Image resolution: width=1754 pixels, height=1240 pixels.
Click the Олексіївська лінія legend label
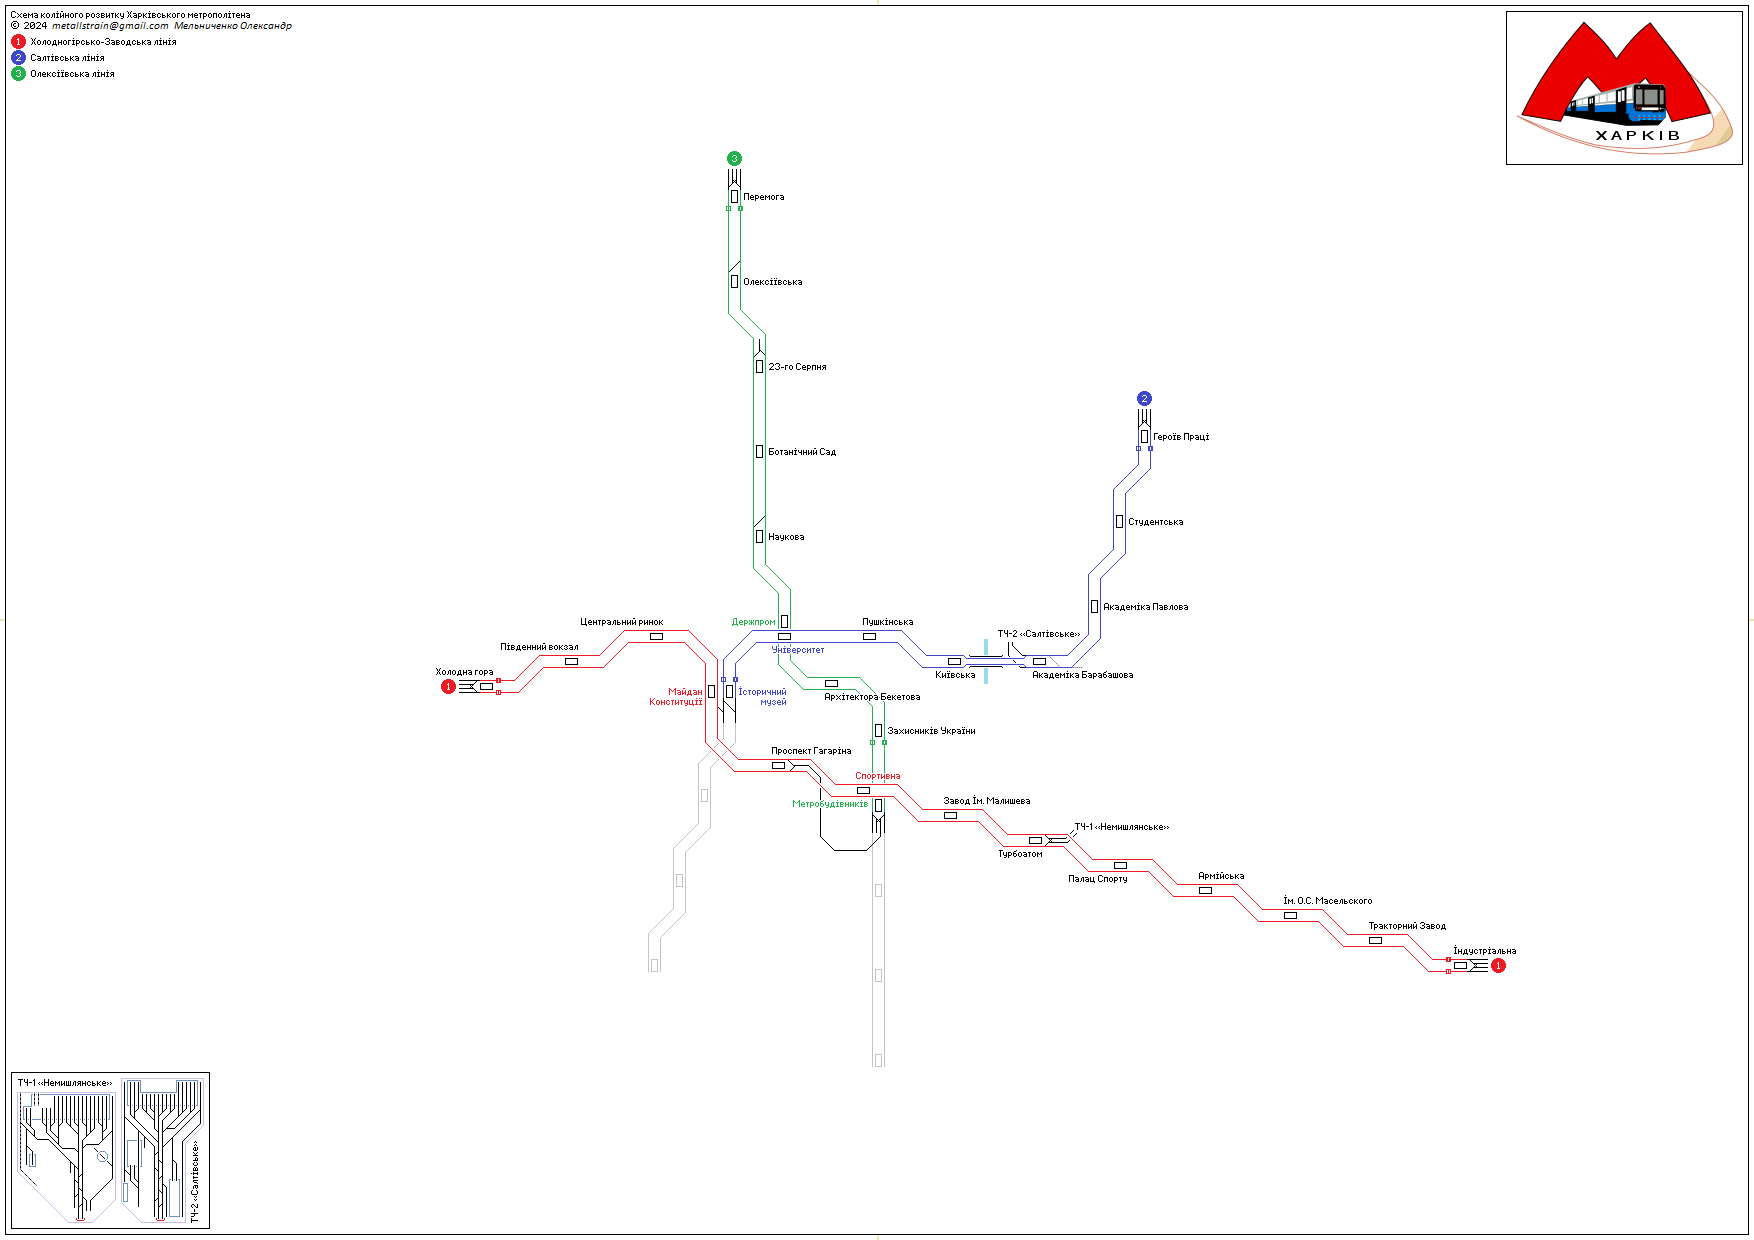coord(72,74)
